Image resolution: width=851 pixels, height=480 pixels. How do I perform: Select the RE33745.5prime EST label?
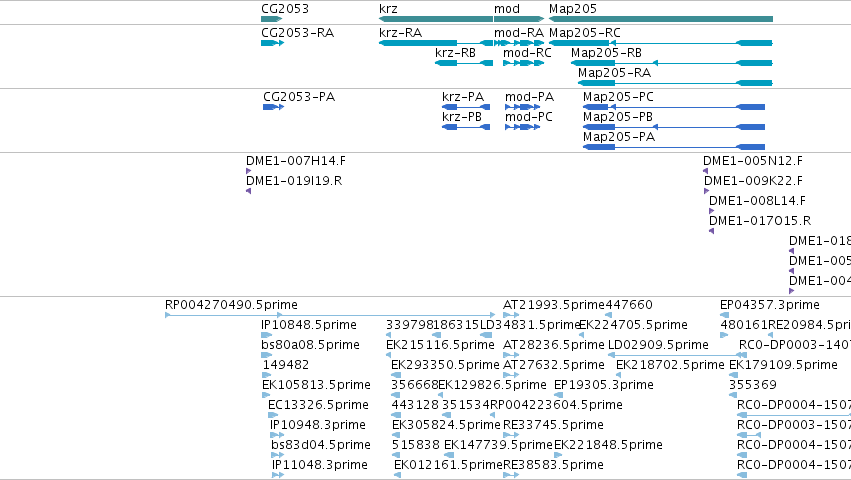(x=553, y=426)
